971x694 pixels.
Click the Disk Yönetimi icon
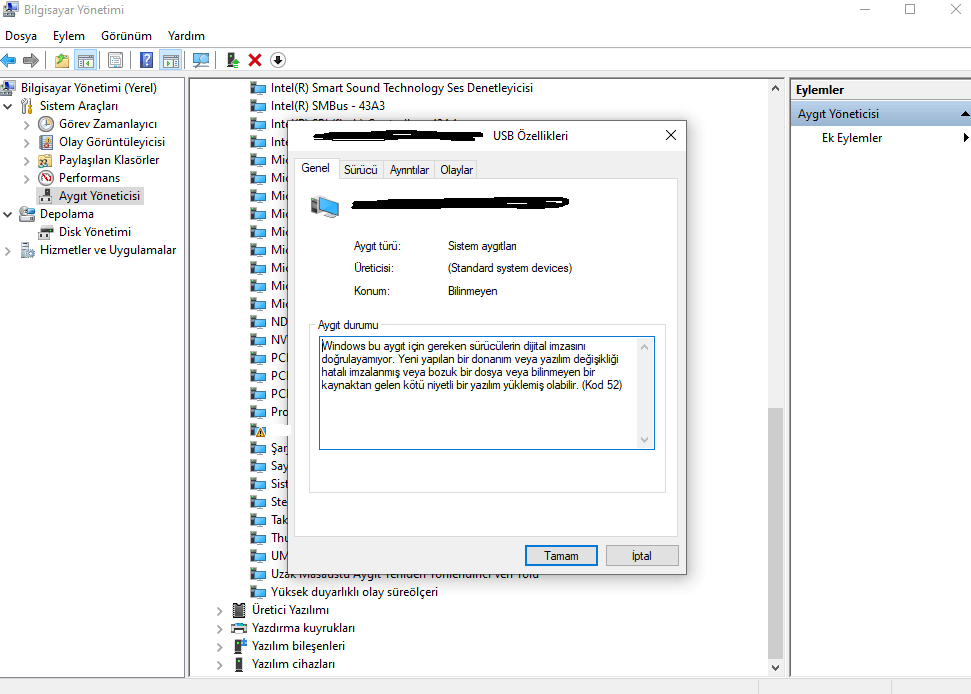tap(46, 232)
